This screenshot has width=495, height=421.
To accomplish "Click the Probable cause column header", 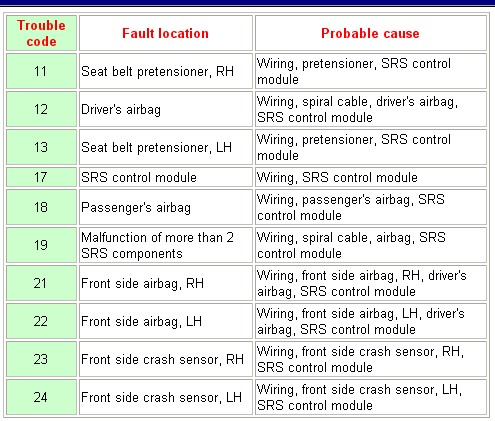I will 371,33.
